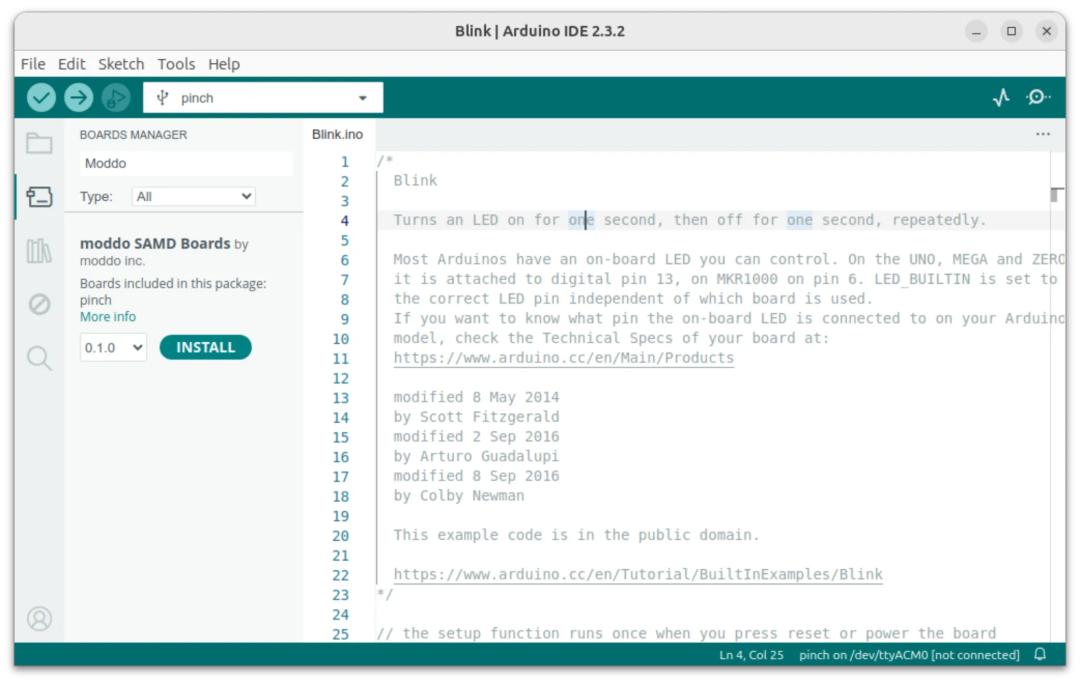
Task: Click the notifications bell in status bar
Action: (1040, 654)
